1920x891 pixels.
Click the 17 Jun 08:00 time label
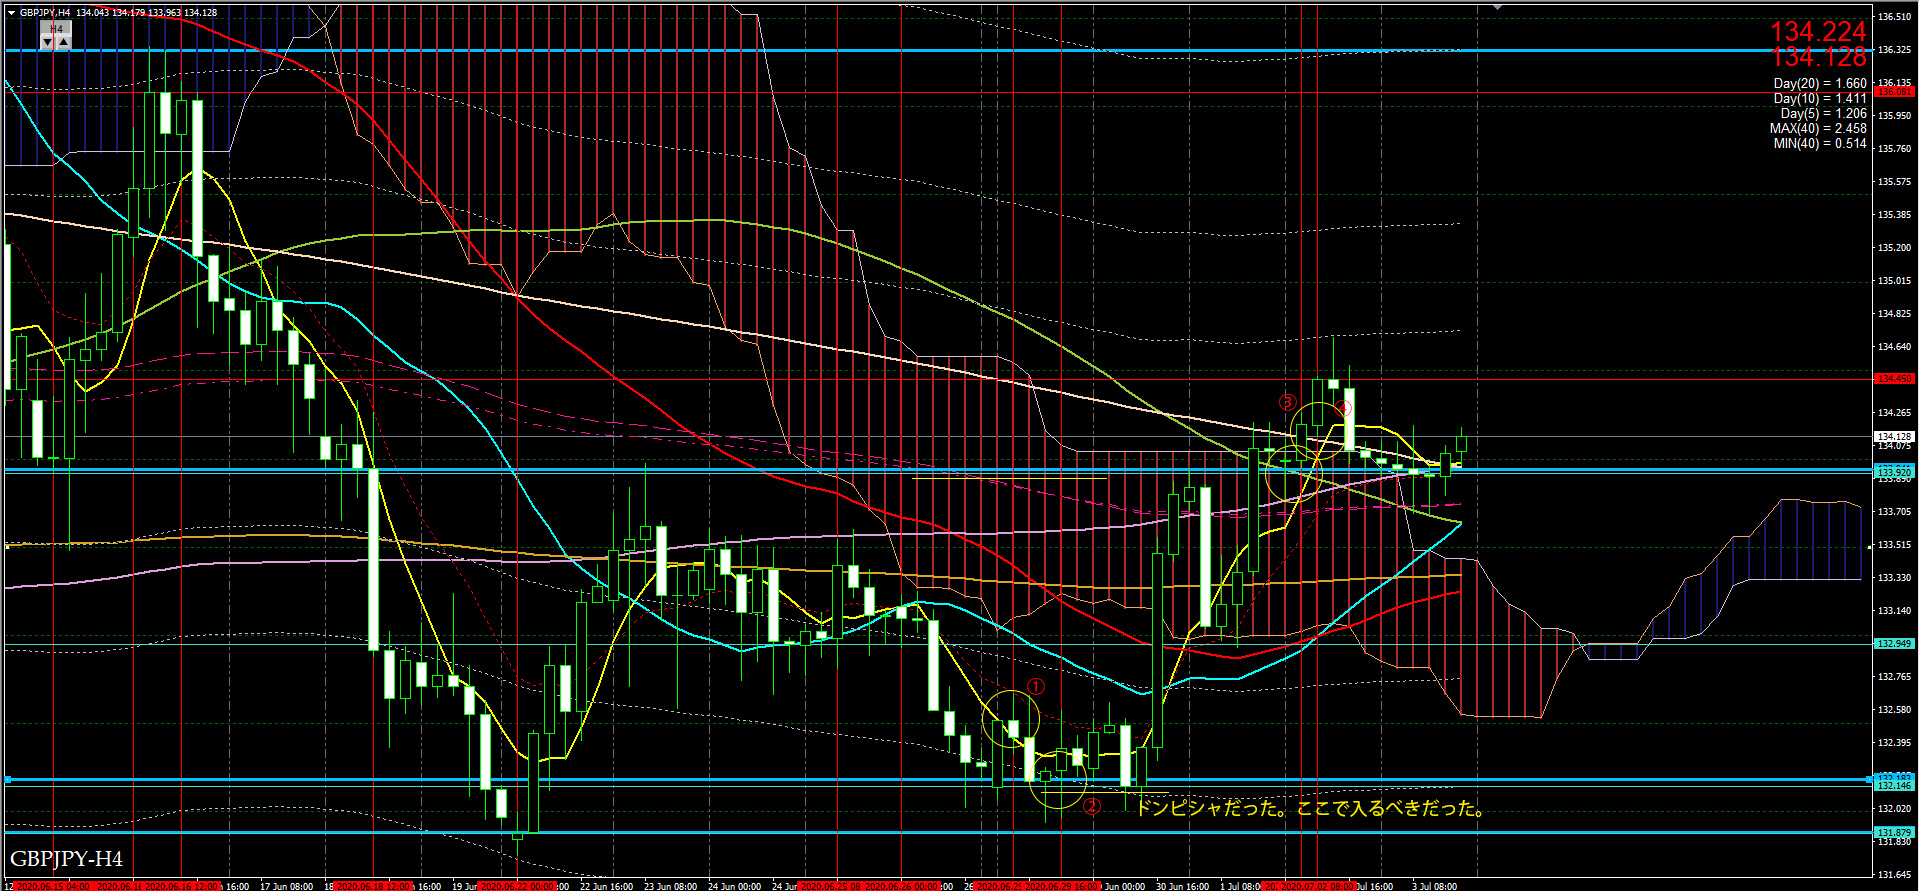tap(287, 886)
